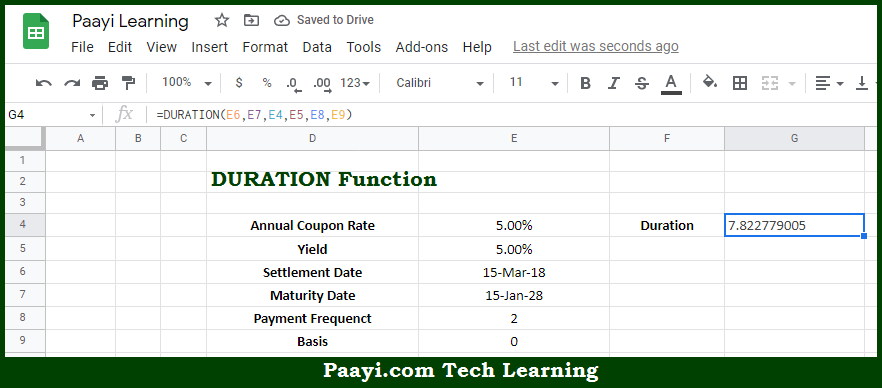Viewport: 882px width, 388px height.
Task: Select the cell with 15-Jan-28
Action: (514, 295)
